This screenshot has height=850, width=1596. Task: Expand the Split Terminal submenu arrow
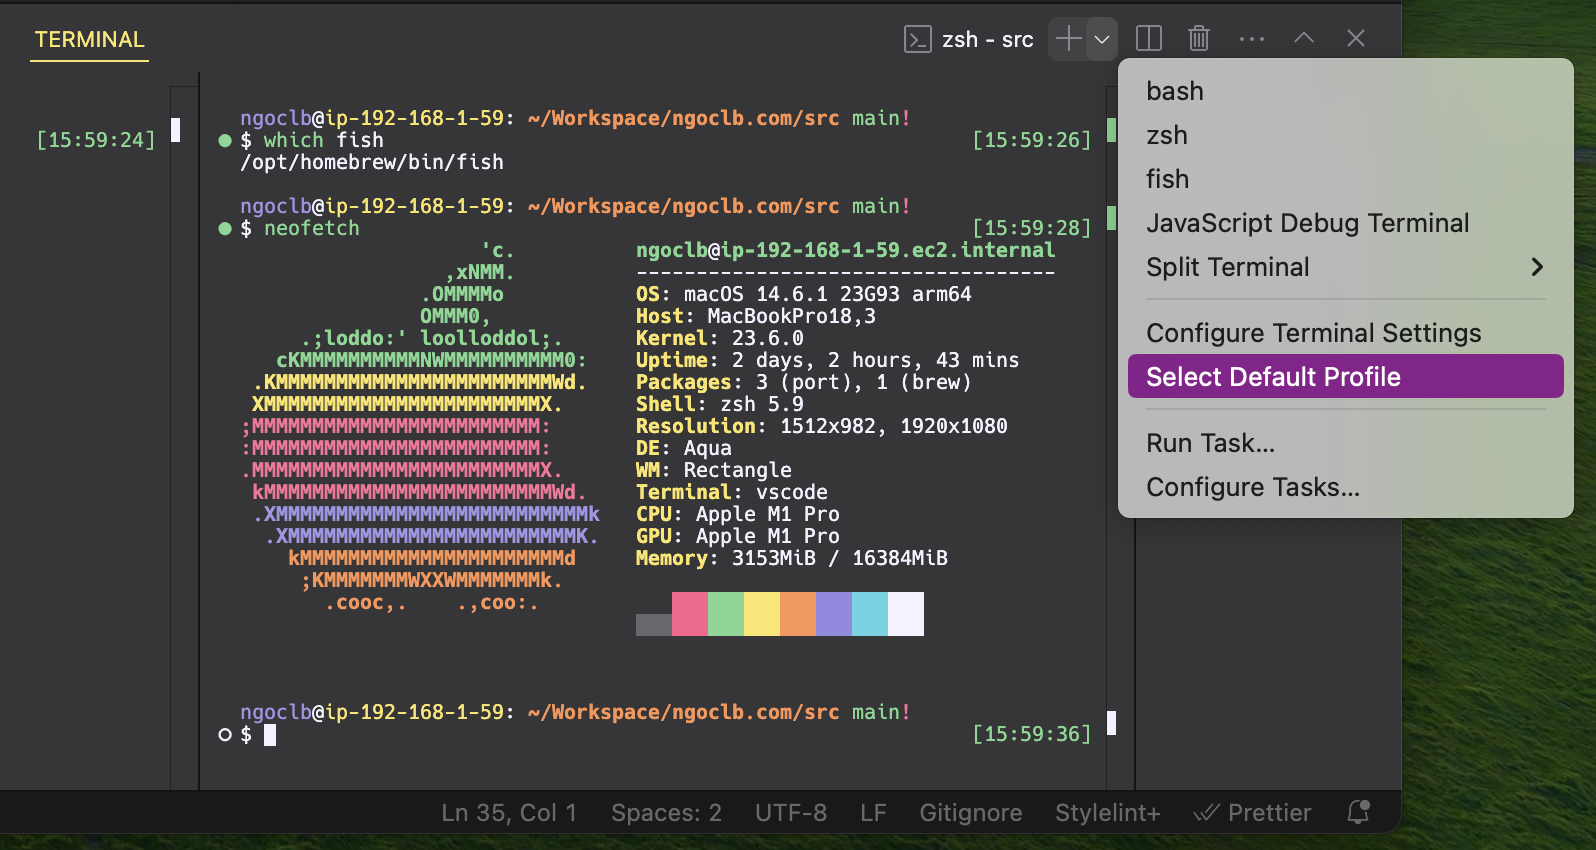pyautogui.click(x=1537, y=267)
